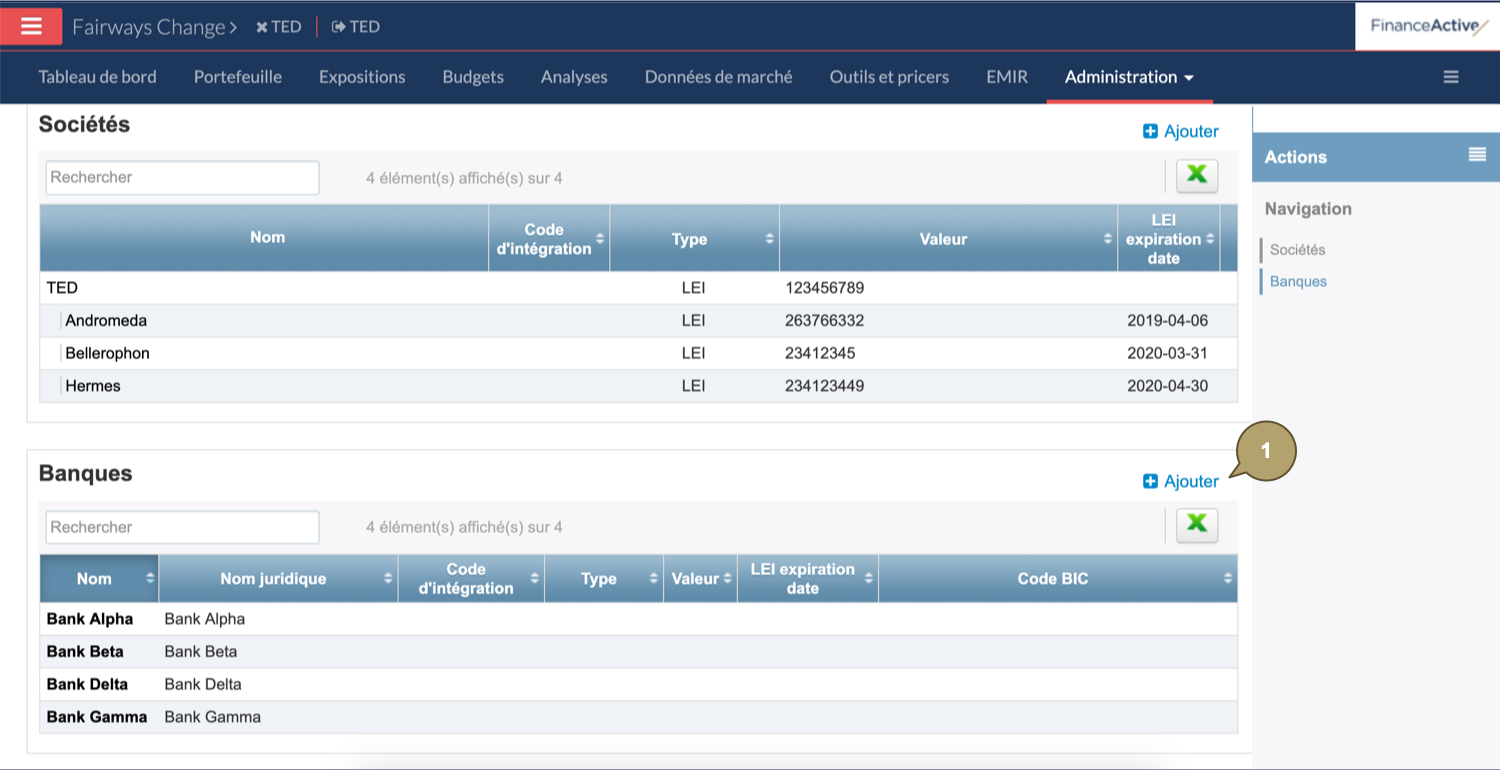Export Banques table to Excel

point(1197,525)
